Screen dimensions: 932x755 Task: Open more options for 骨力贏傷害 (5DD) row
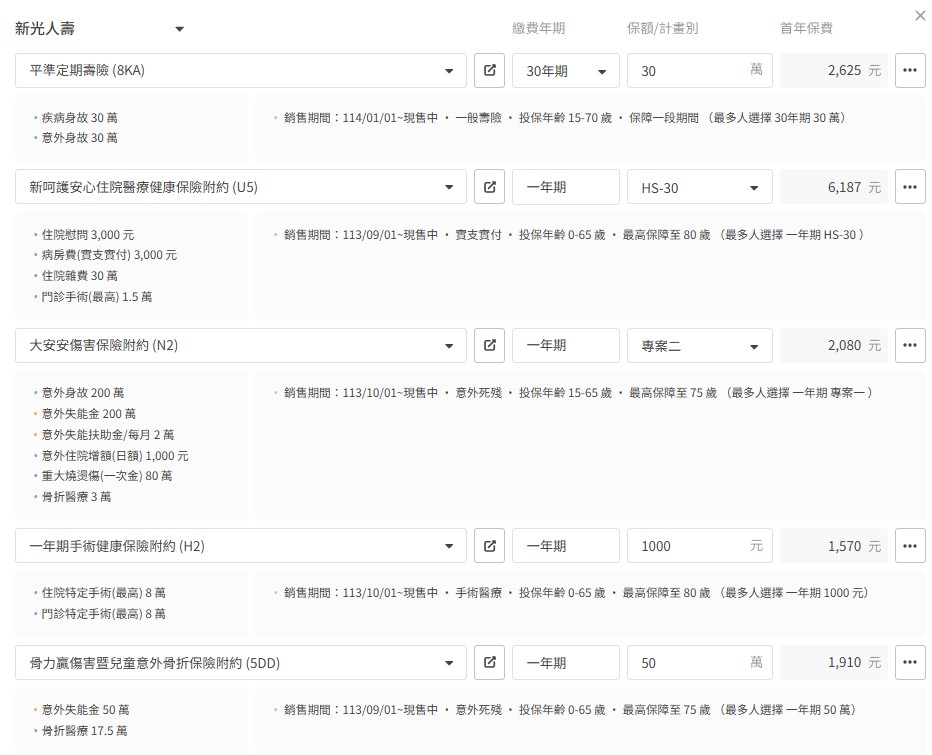point(909,662)
